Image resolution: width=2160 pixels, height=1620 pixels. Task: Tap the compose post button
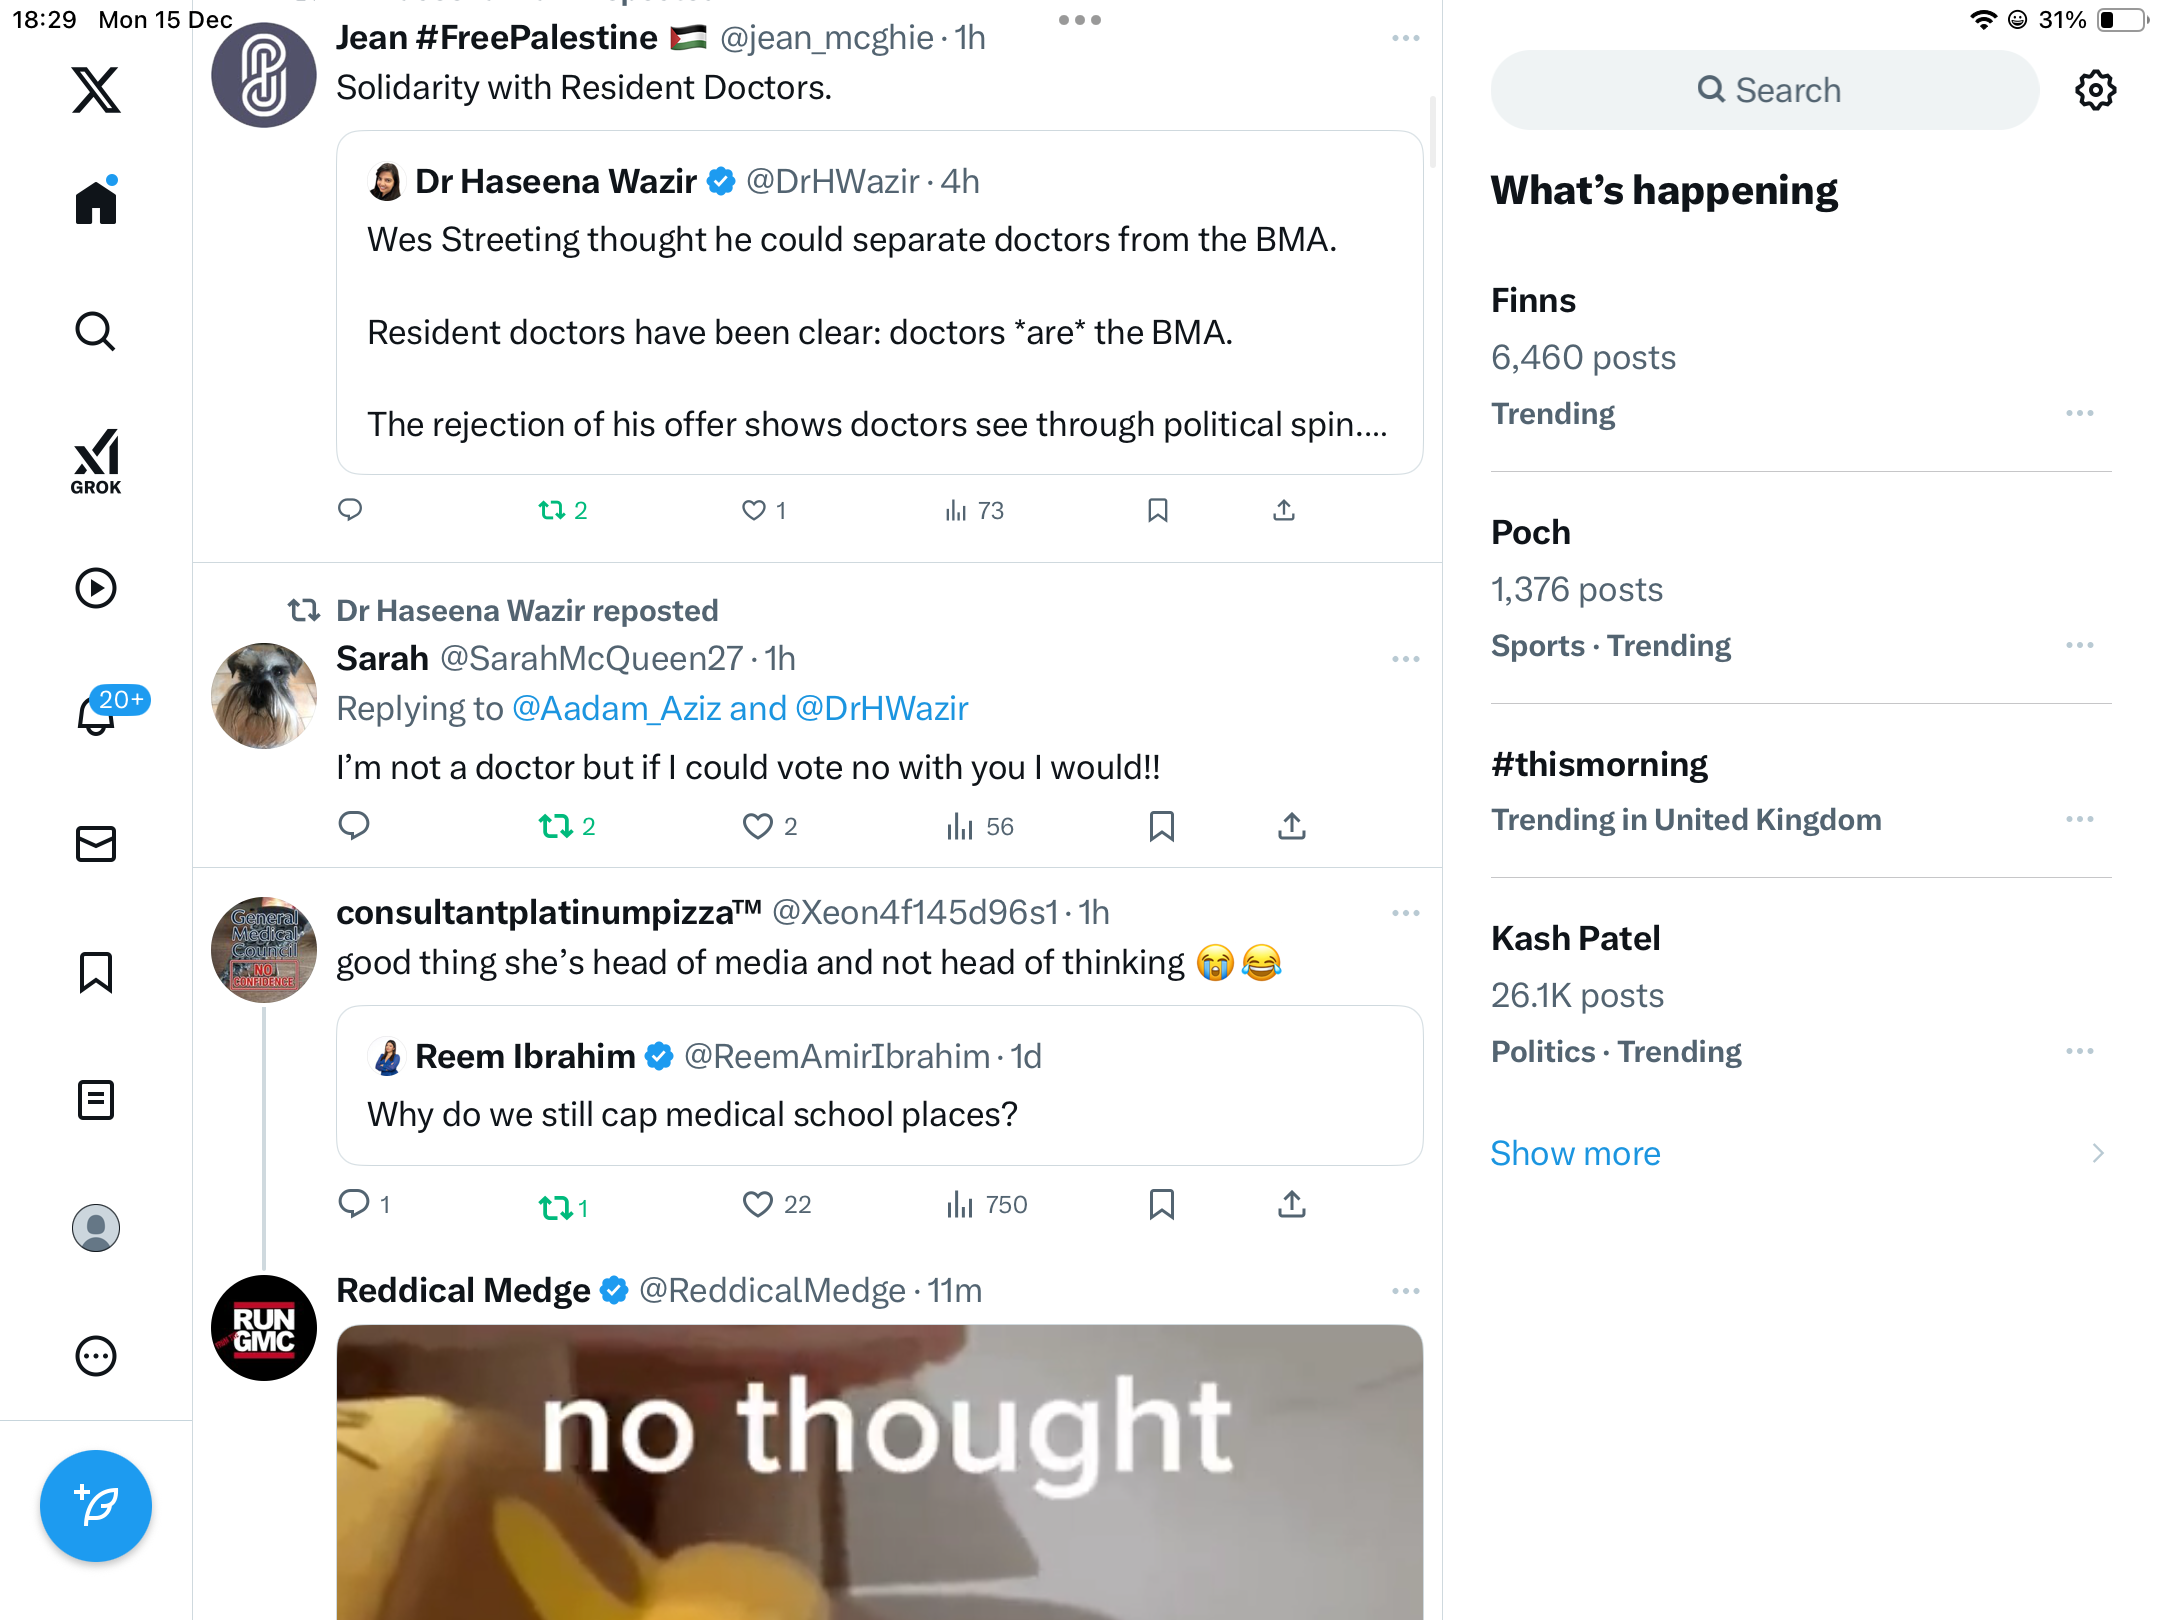[96, 1506]
